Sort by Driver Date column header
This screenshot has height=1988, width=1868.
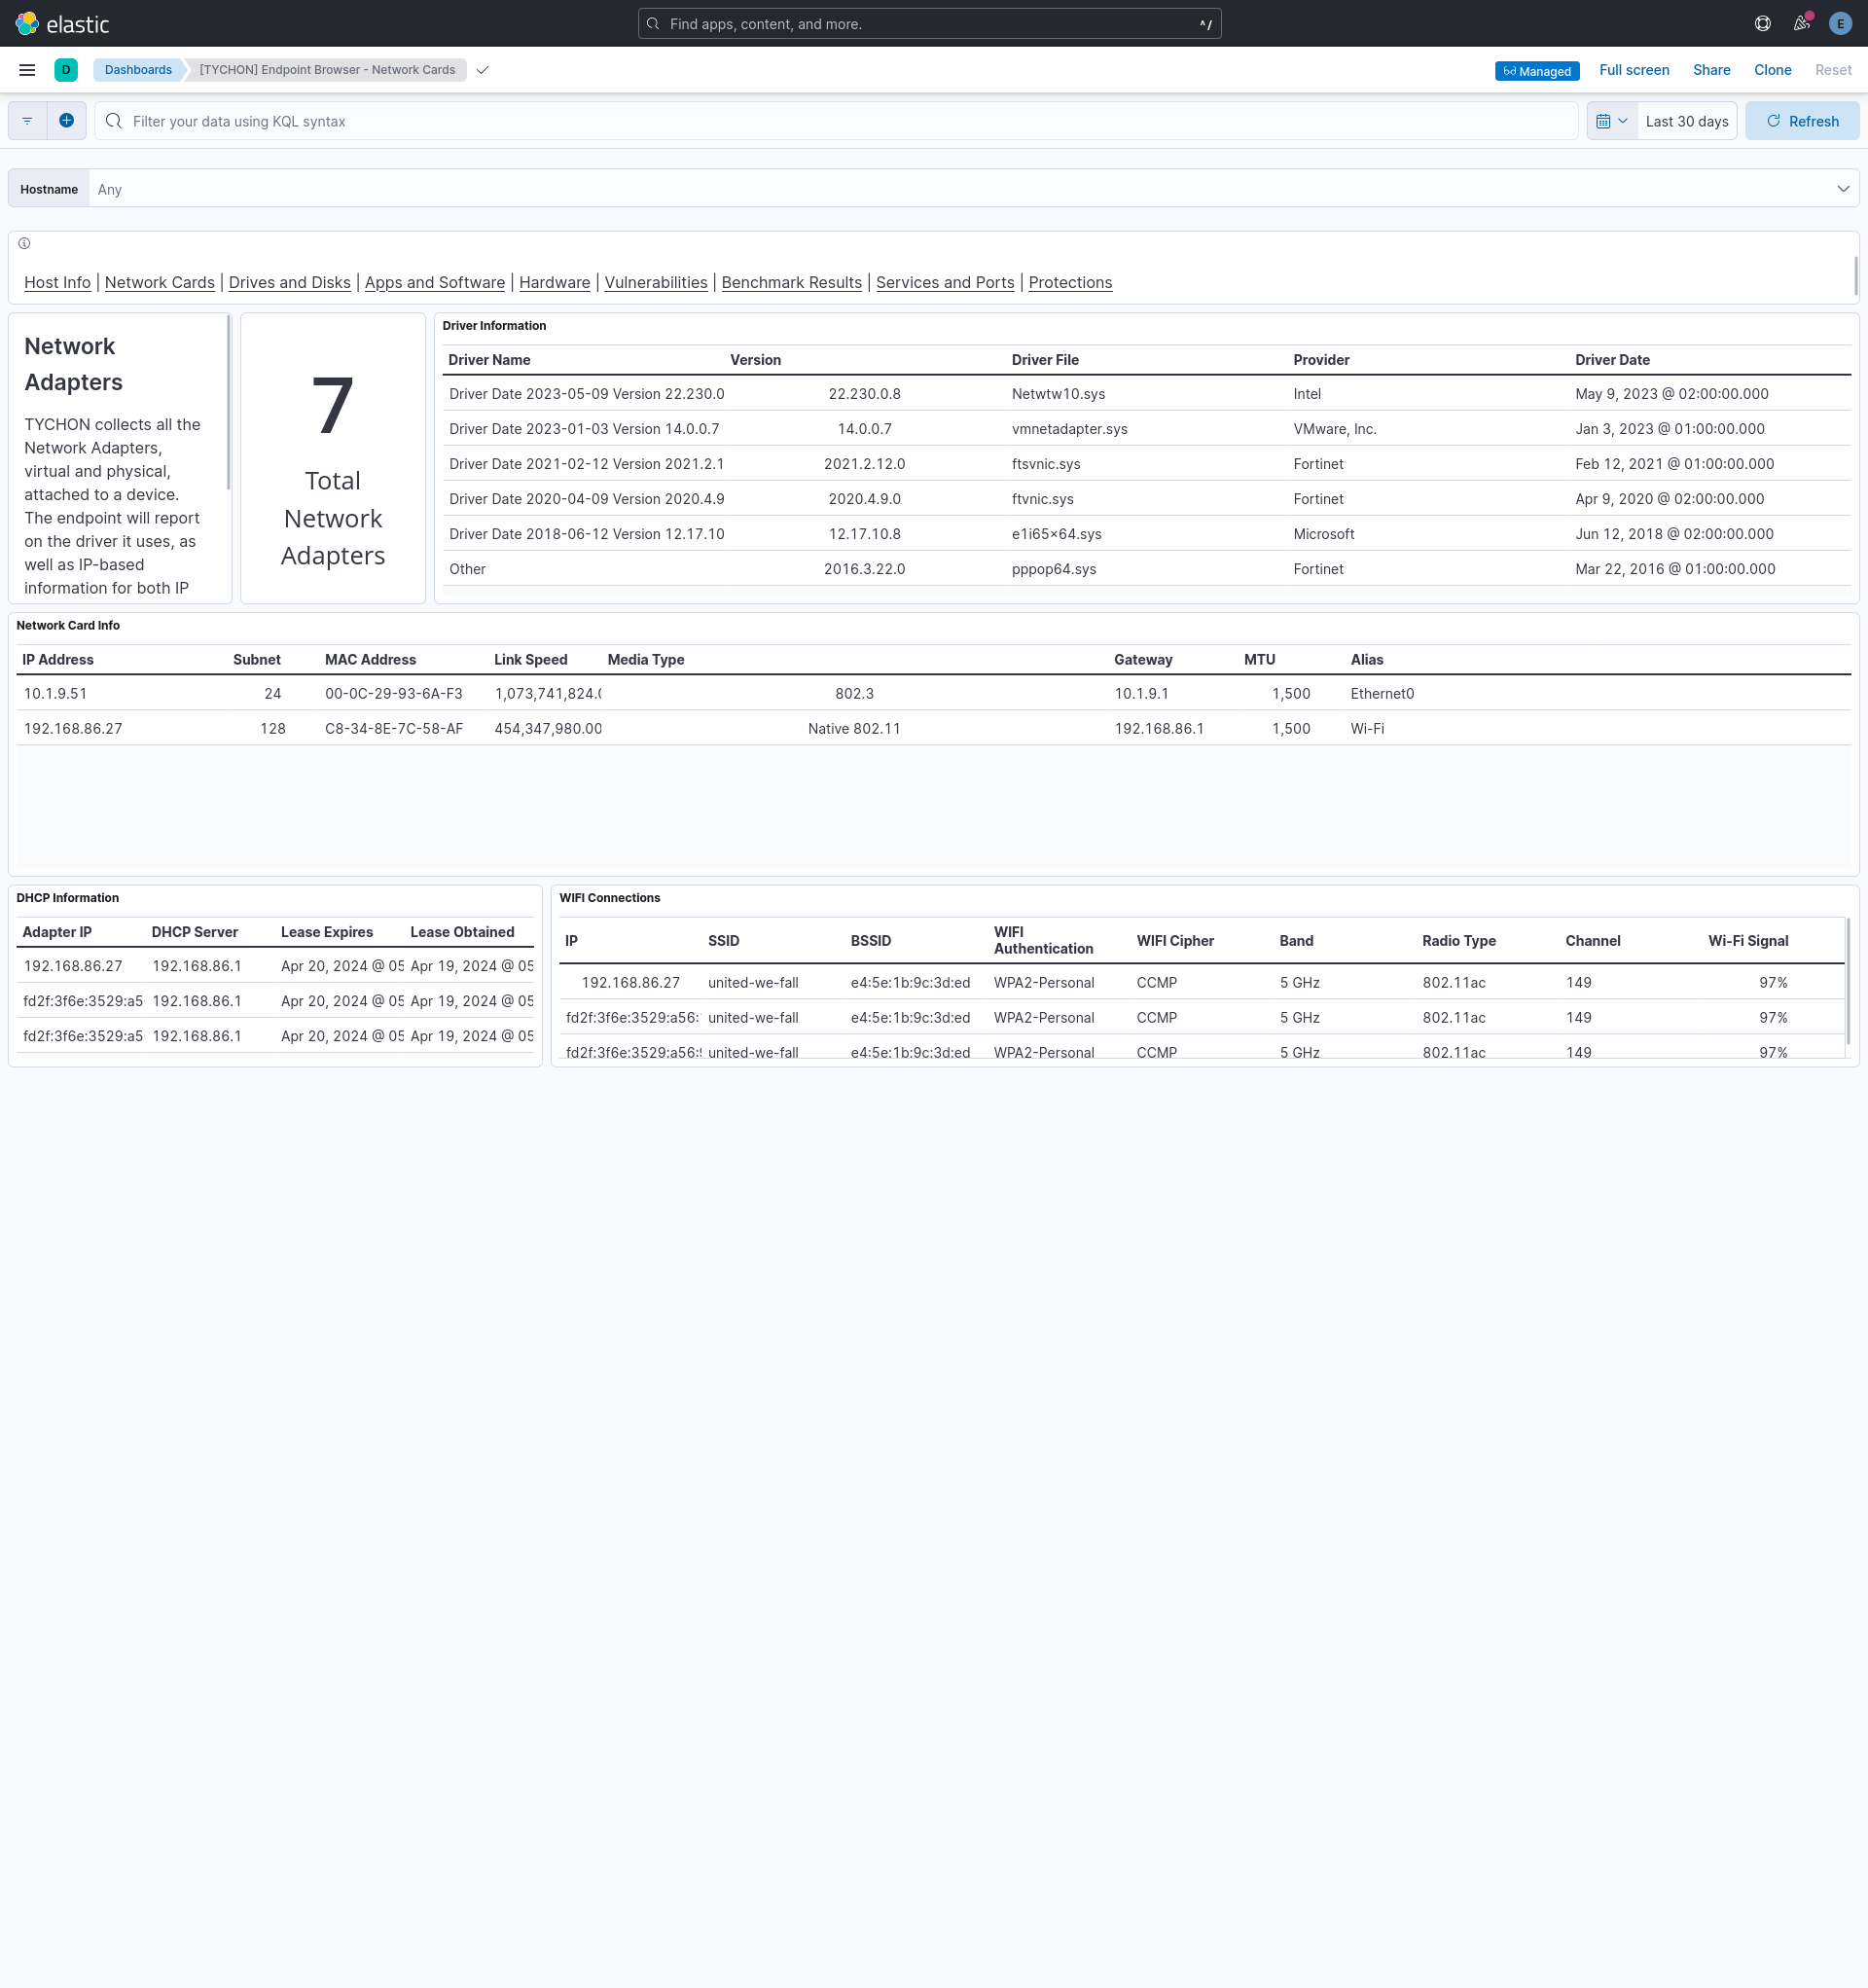point(1612,360)
